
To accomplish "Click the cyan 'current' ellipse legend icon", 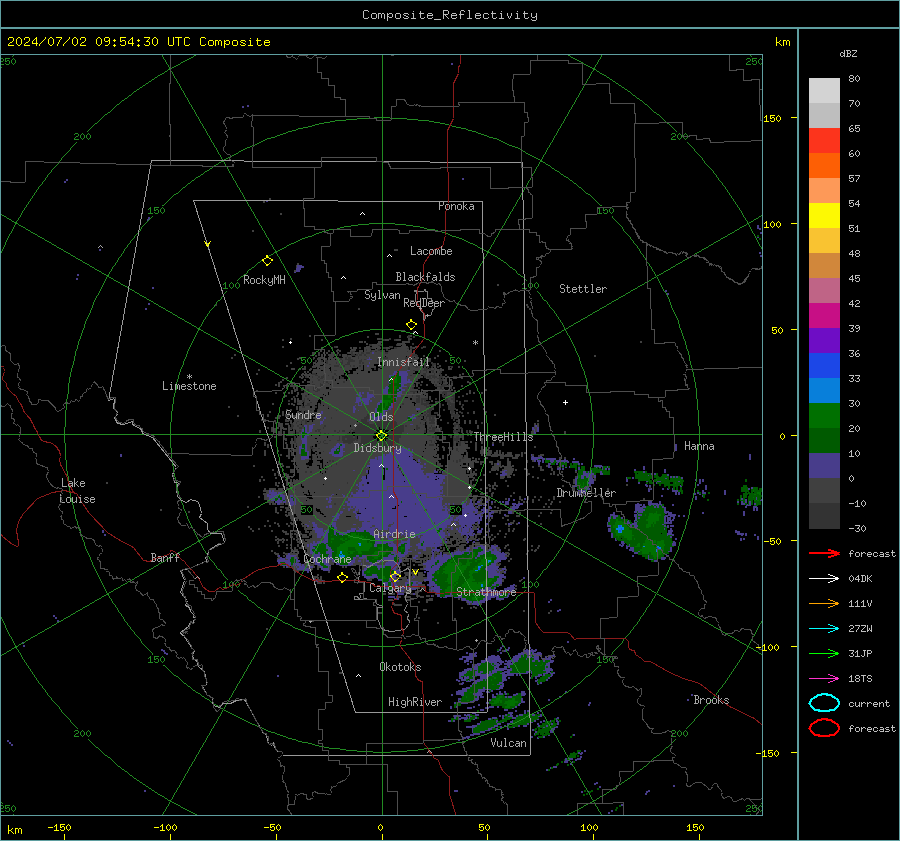I will click(824, 703).
